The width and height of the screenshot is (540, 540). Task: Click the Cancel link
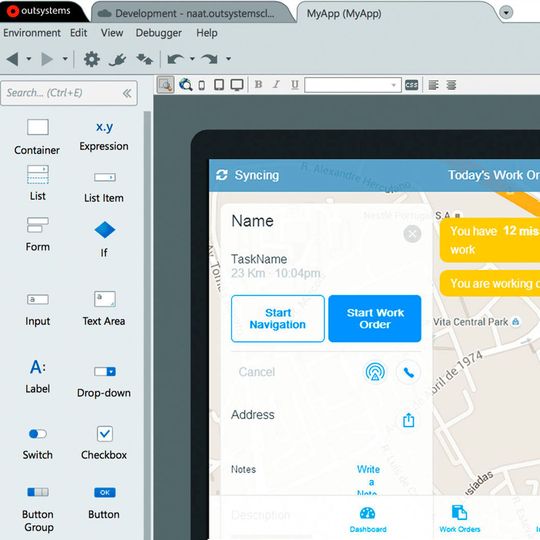coord(257,372)
